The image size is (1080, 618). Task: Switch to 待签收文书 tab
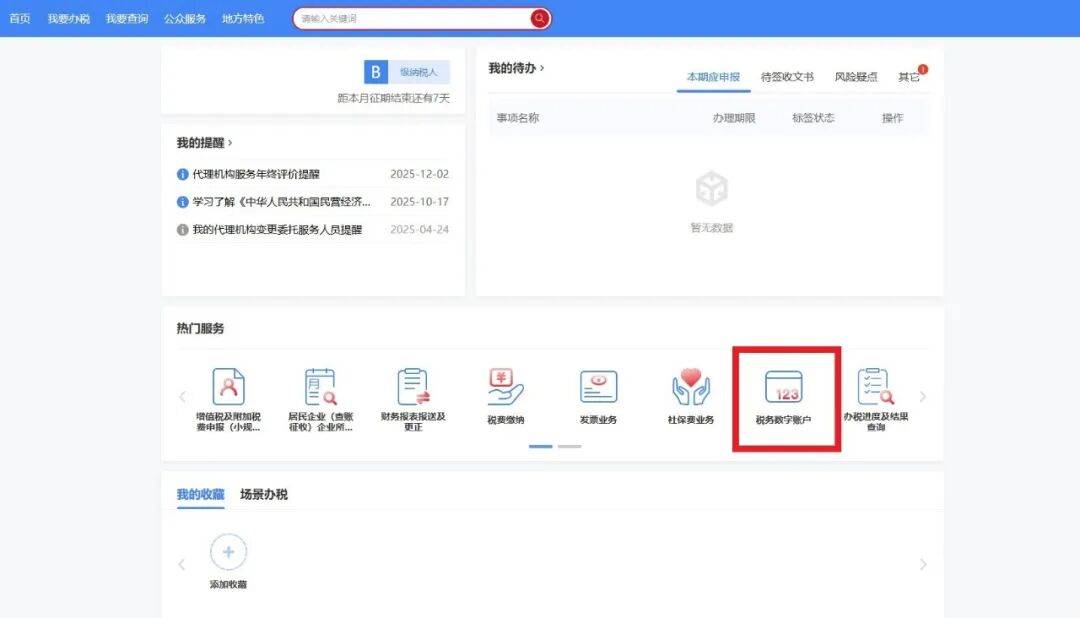tap(787, 77)
